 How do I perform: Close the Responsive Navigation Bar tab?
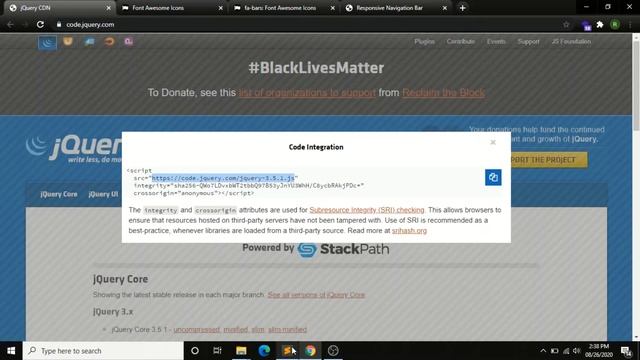(x=444, y=8)
